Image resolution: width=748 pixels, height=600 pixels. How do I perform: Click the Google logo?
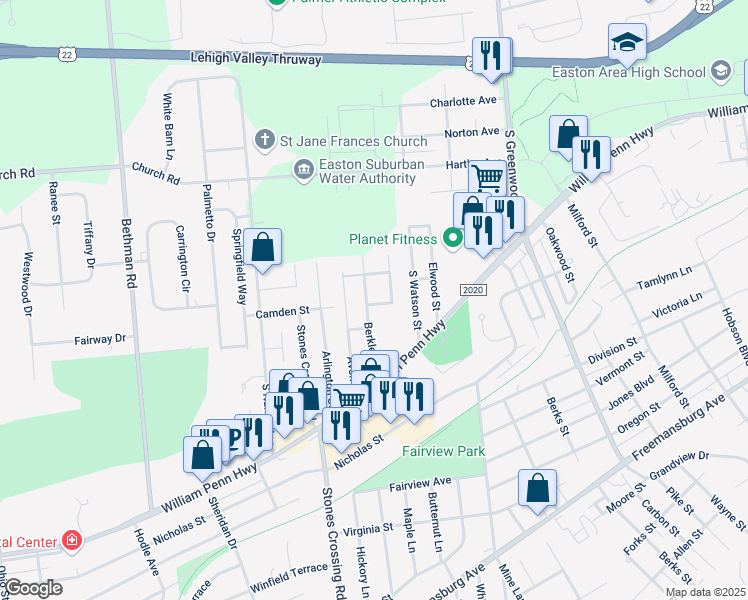33,588
